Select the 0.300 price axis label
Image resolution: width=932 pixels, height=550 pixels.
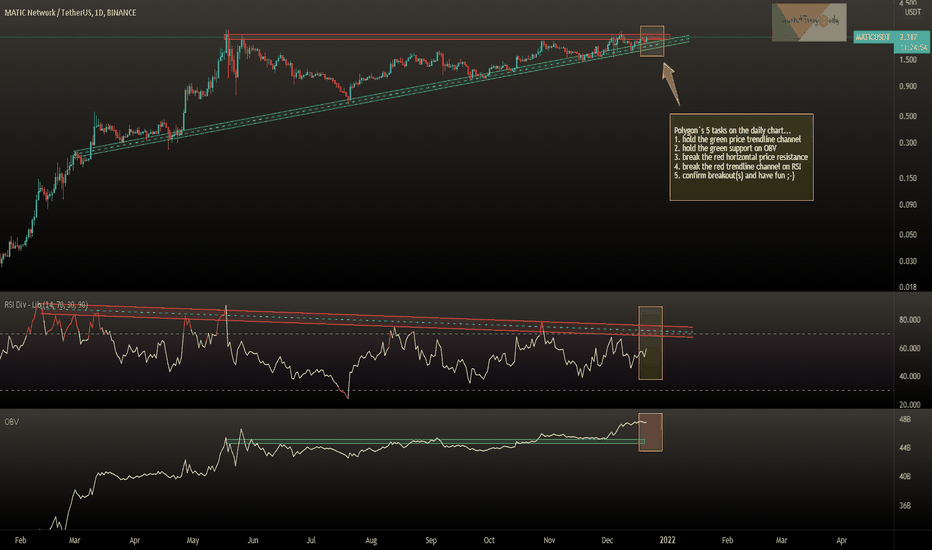coord(908,143)
